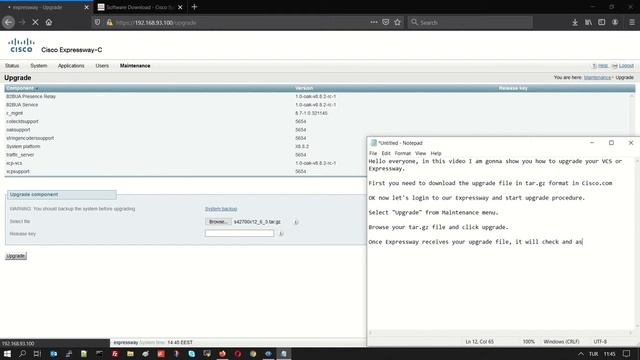The height and width of the screenshot is (360, 640).
Task: Open the Firefox downloads arrow icon
Action: (x=575, y=22)
